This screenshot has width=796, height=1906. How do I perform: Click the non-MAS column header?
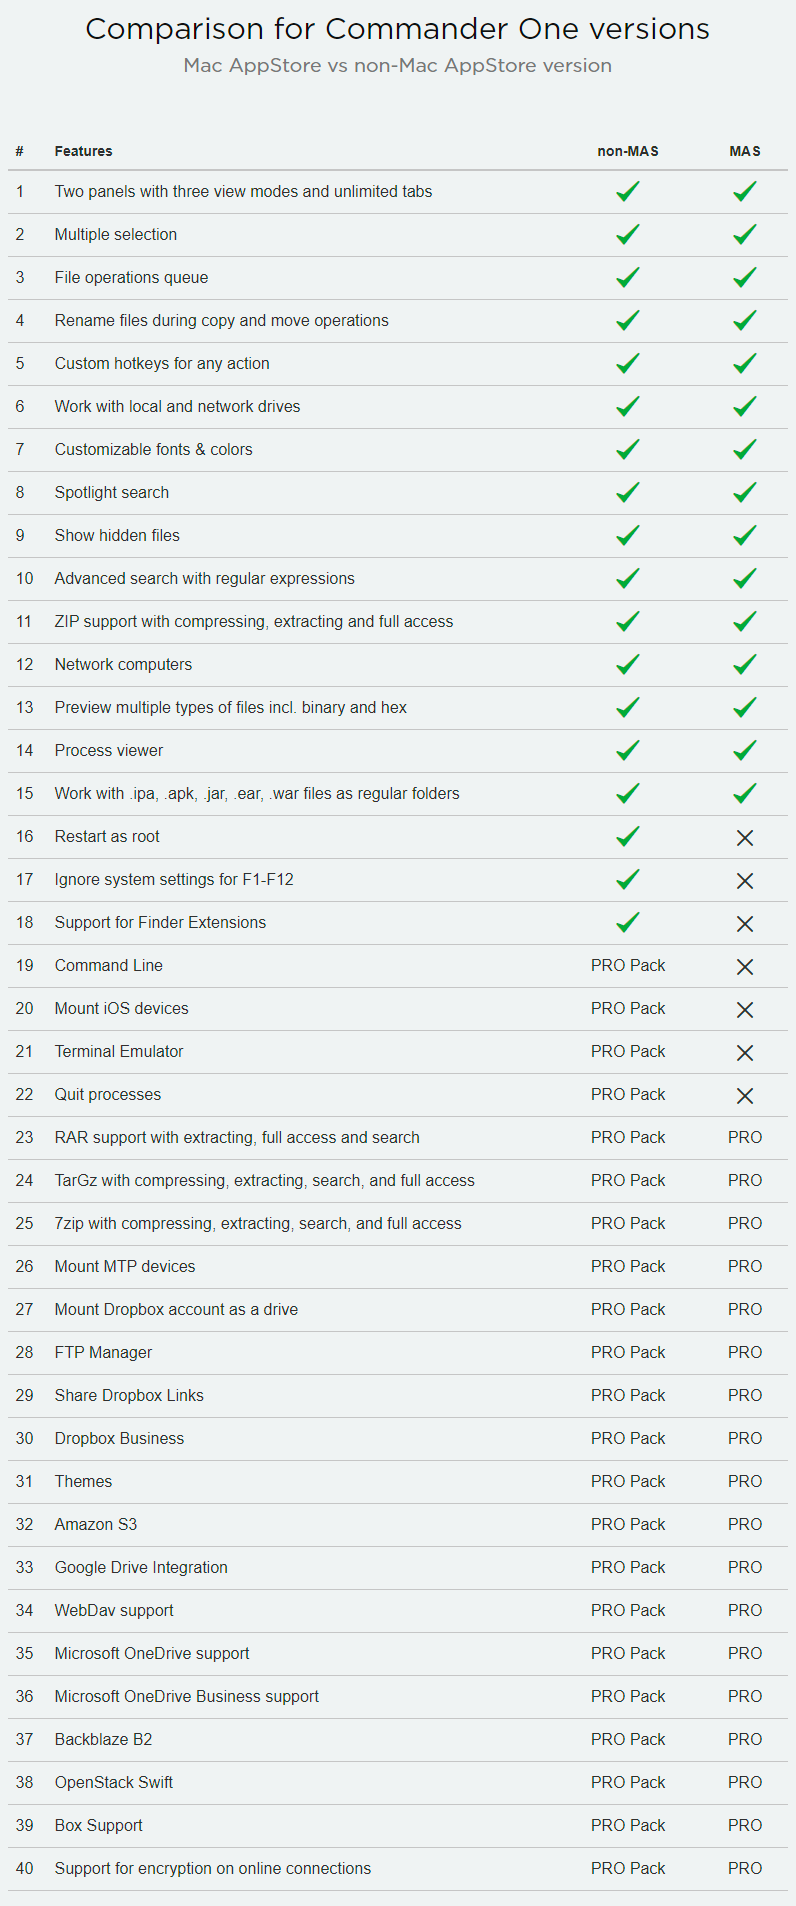coord(628,151)
